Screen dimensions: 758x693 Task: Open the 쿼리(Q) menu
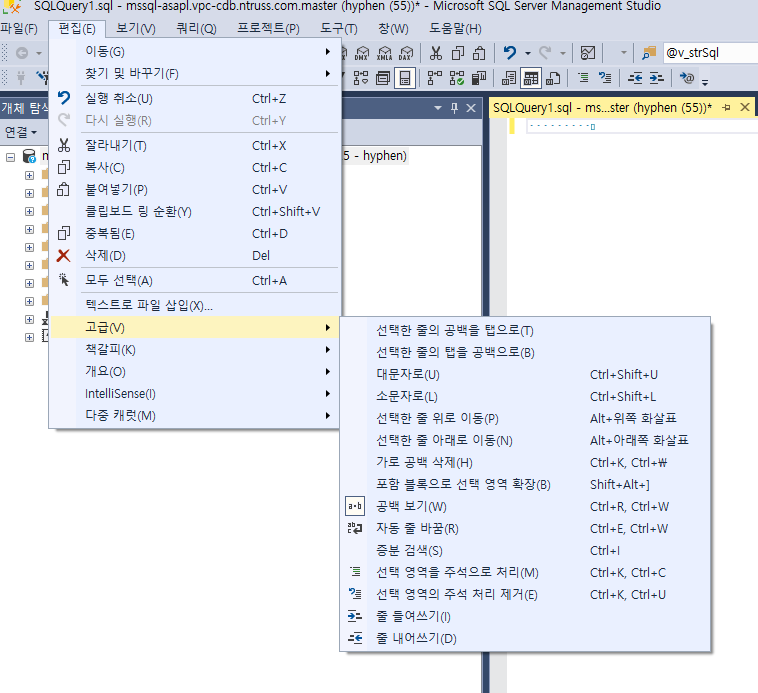[x=196, y=29]
